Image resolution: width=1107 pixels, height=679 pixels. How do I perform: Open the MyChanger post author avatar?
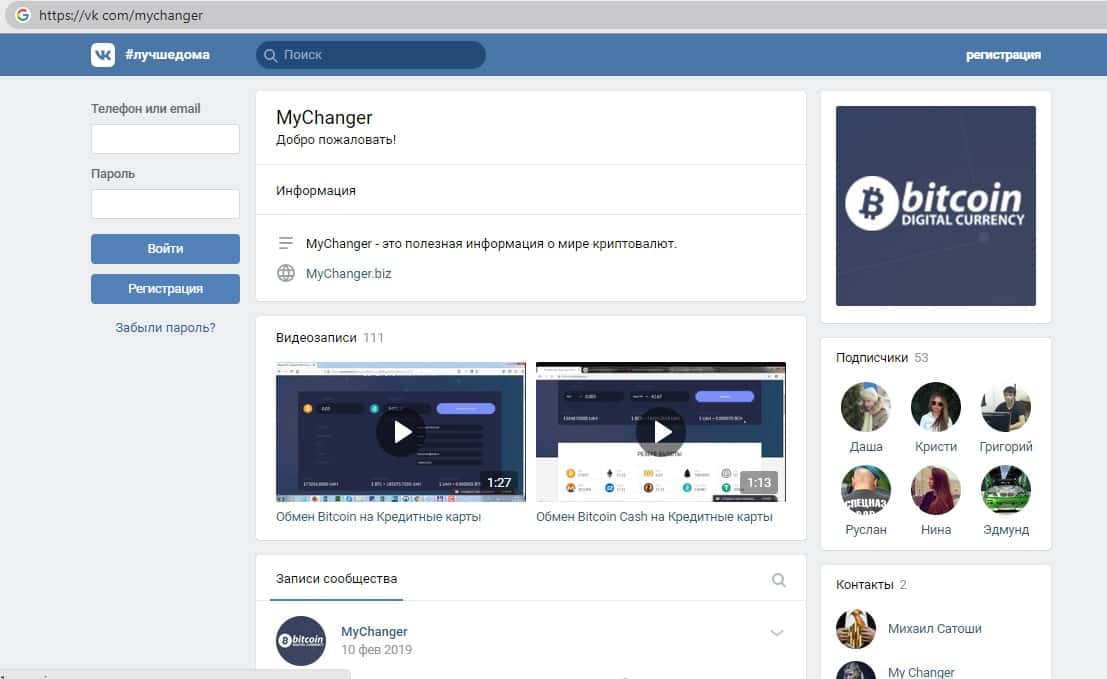coord(301,641)
